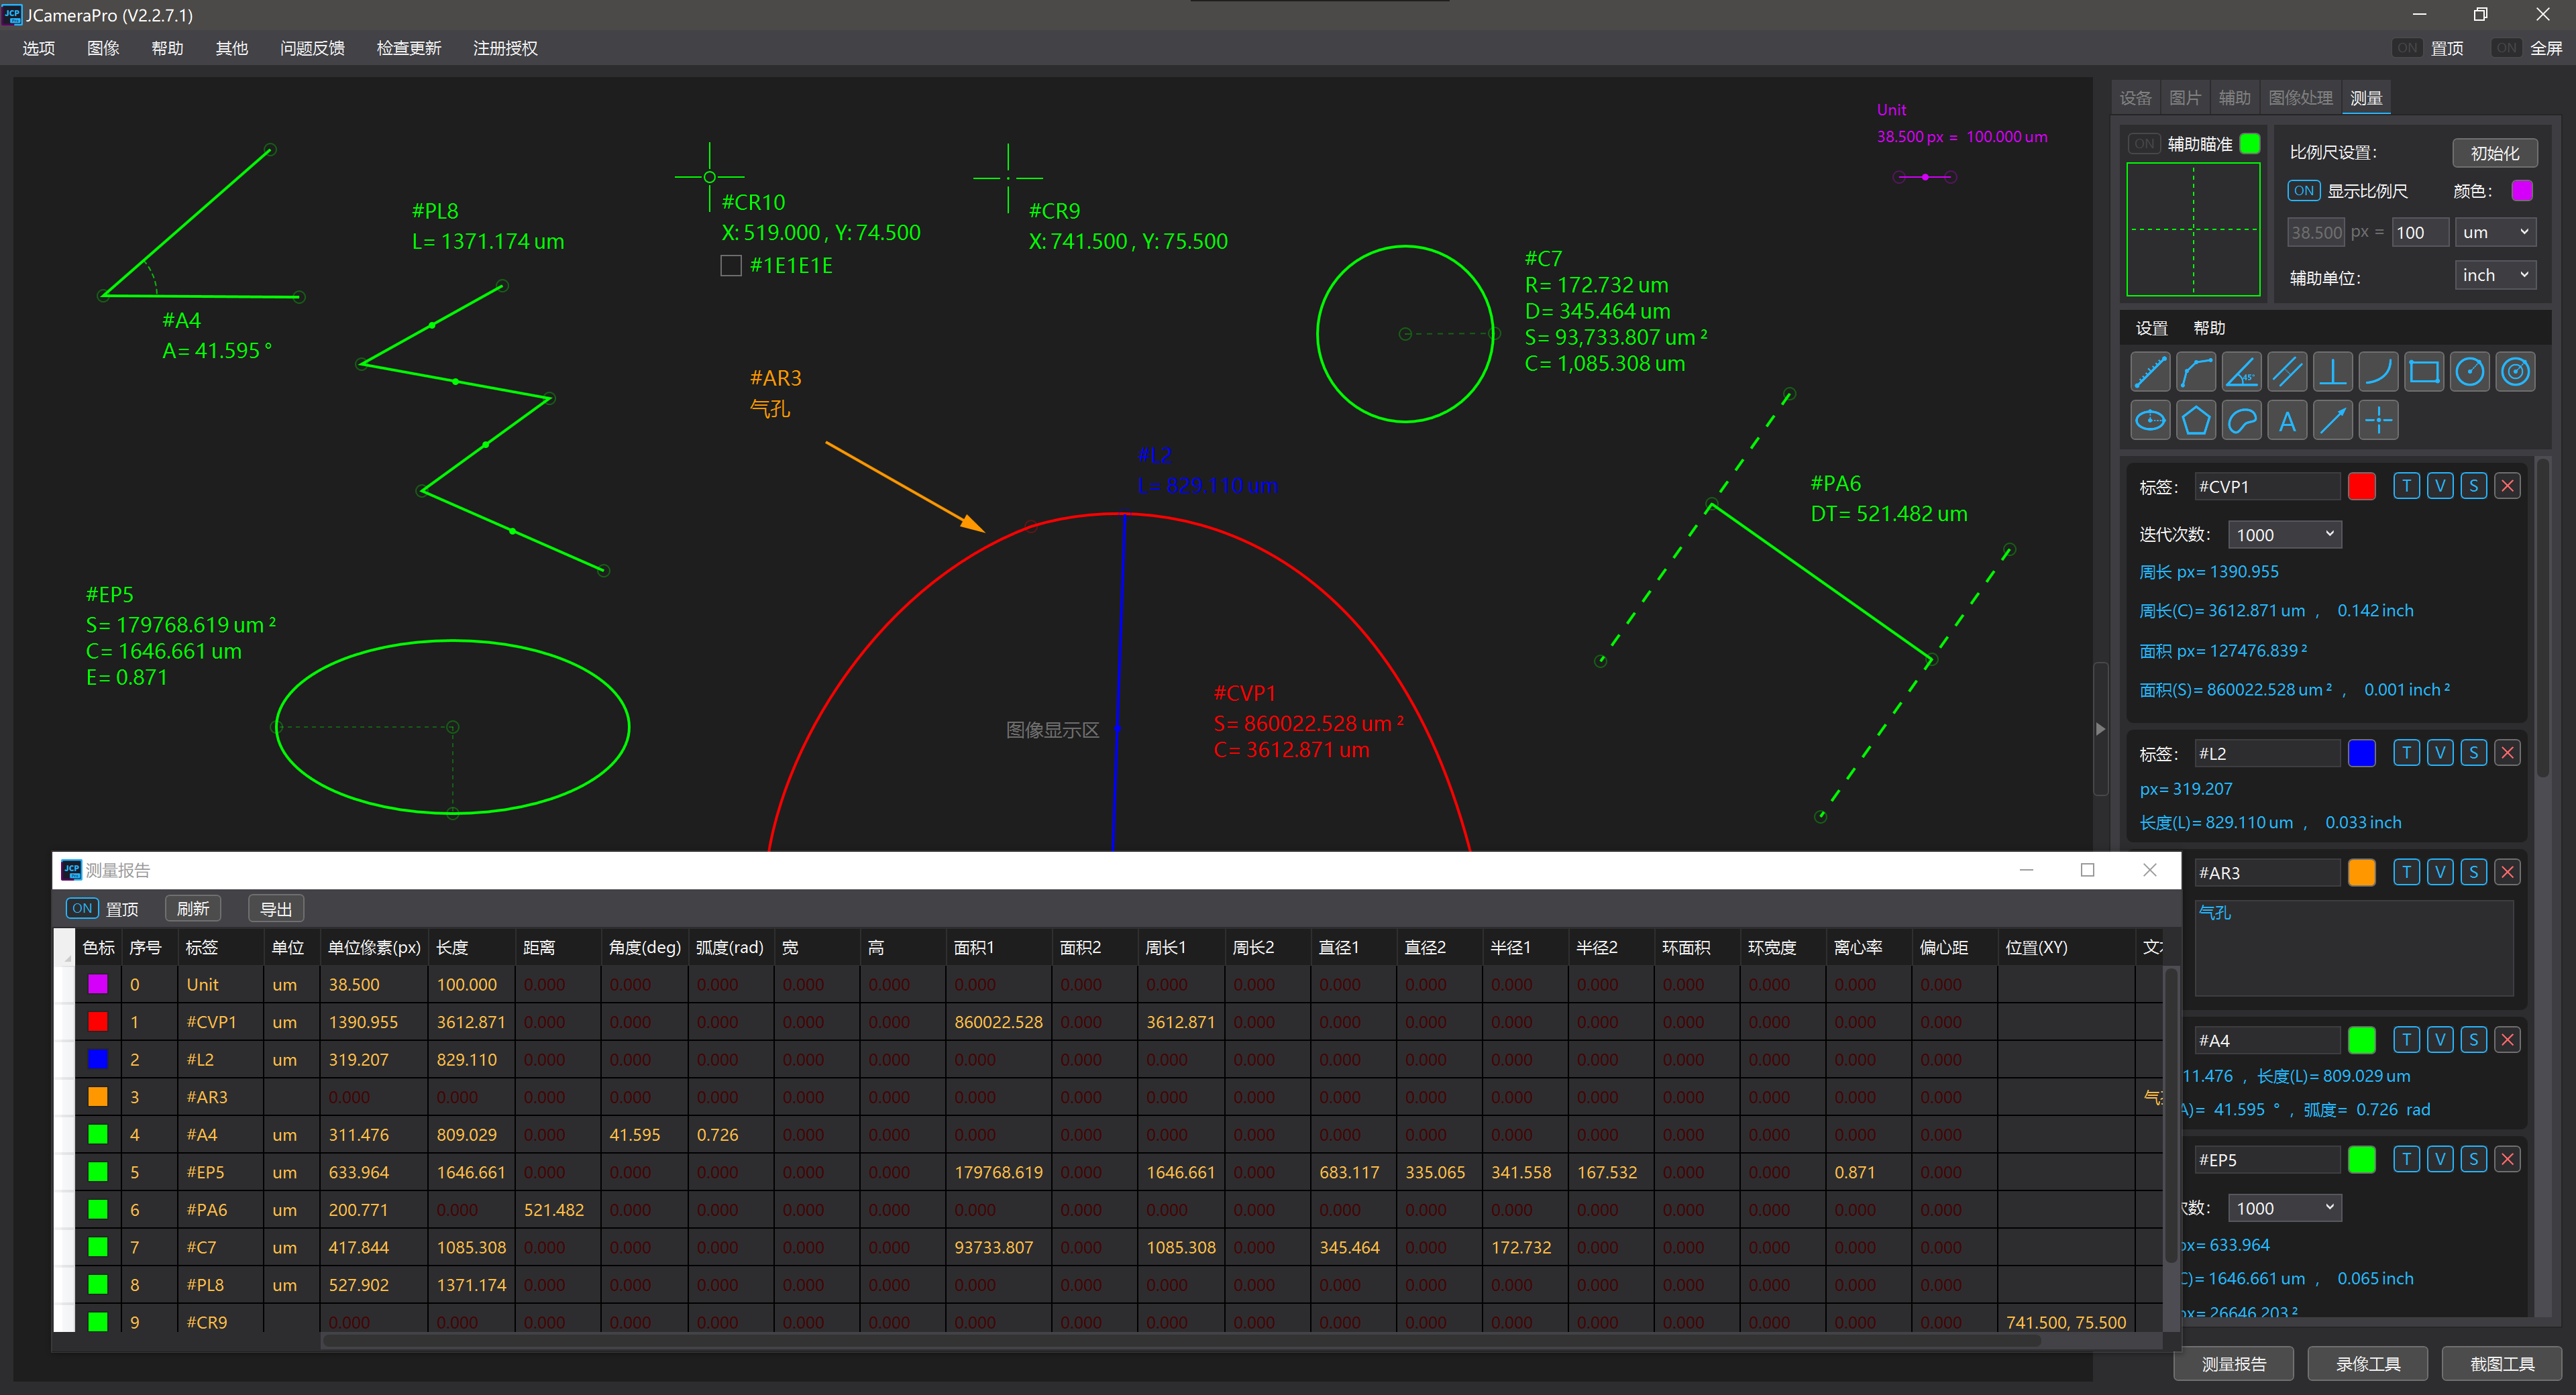This screenshot has height=1395, width=2576.
Task: Select the line length measurement tool
Action: (2150, 372)
